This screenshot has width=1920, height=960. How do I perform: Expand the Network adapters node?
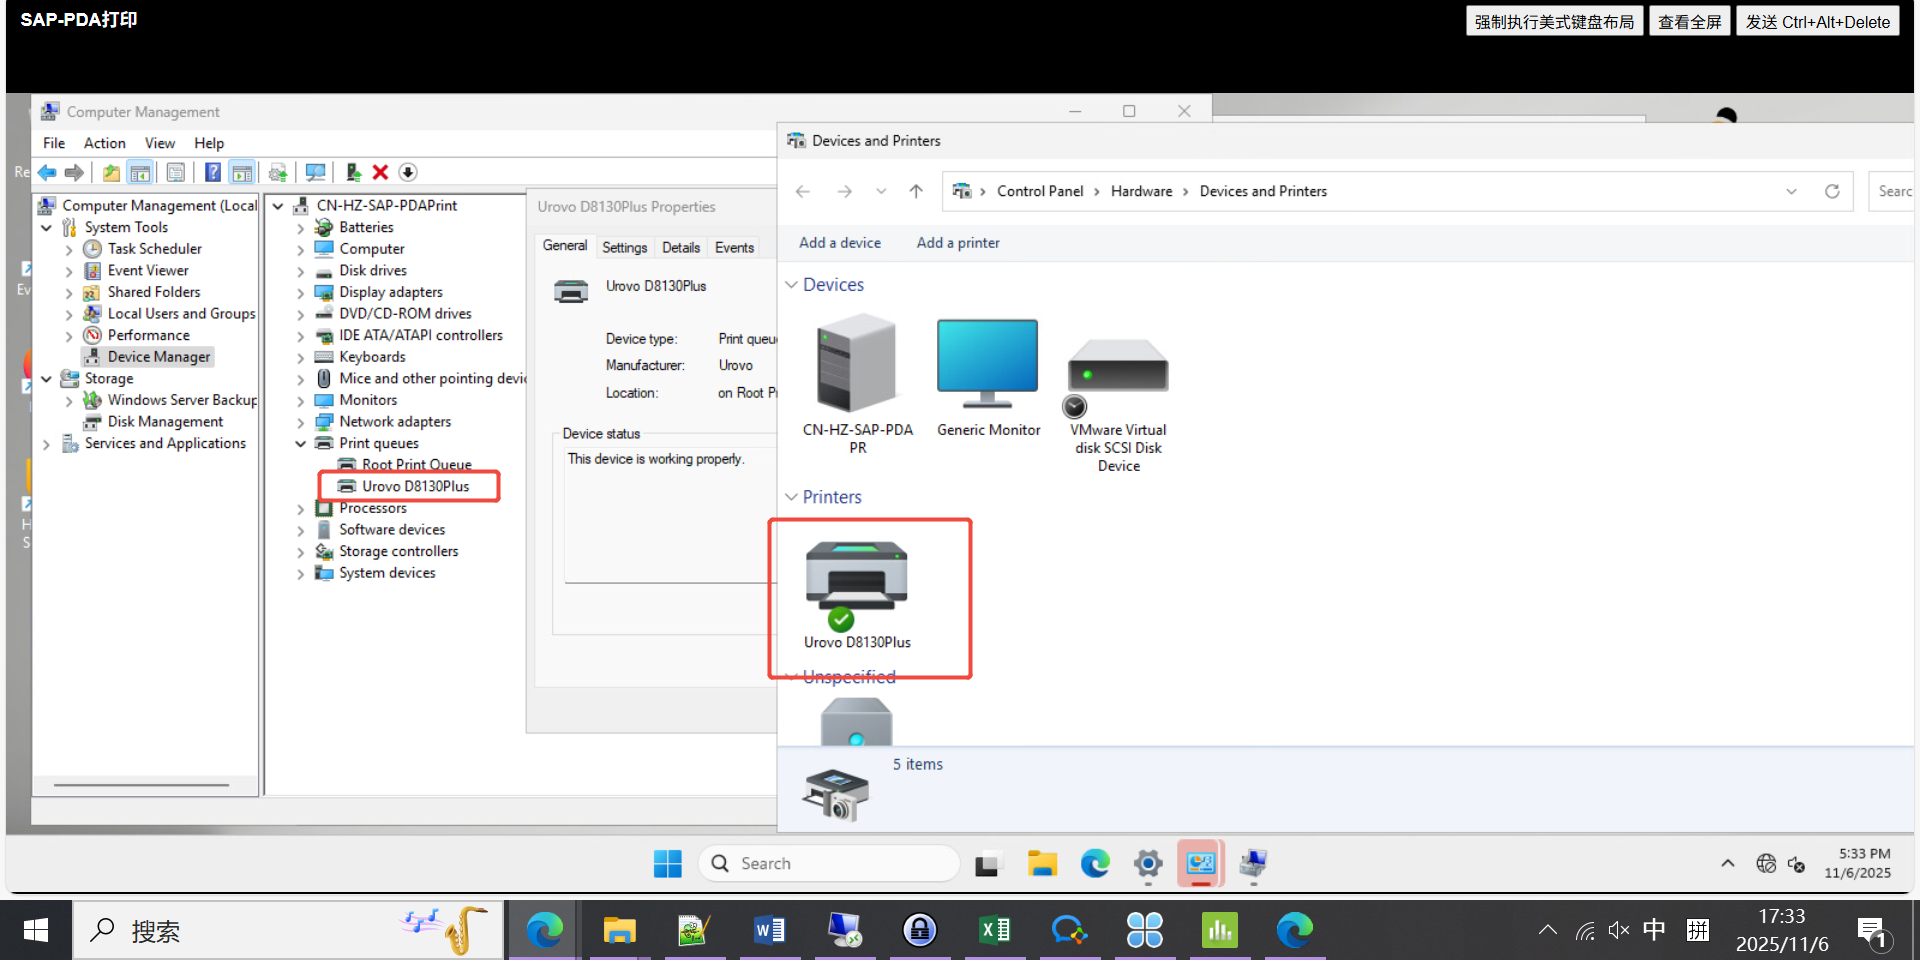[300, 423]
